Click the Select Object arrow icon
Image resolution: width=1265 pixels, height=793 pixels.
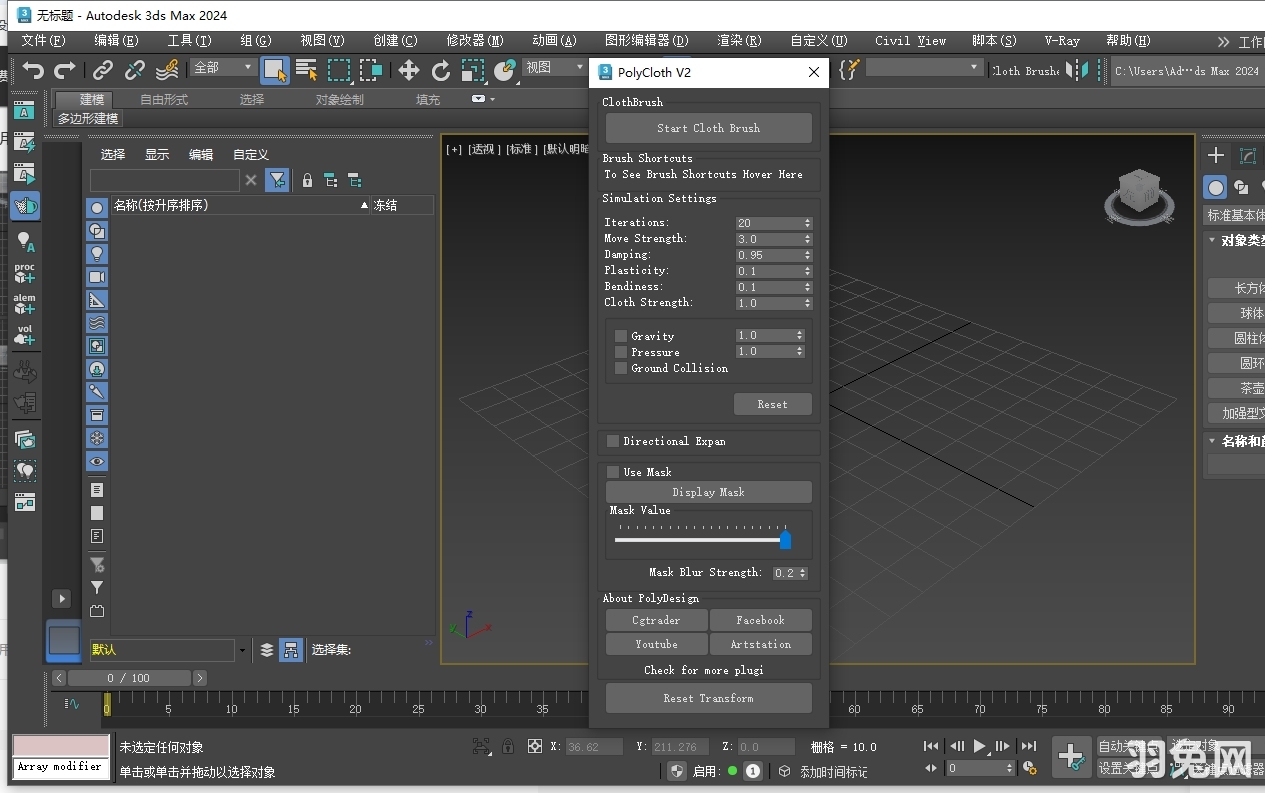click(274, 71)
